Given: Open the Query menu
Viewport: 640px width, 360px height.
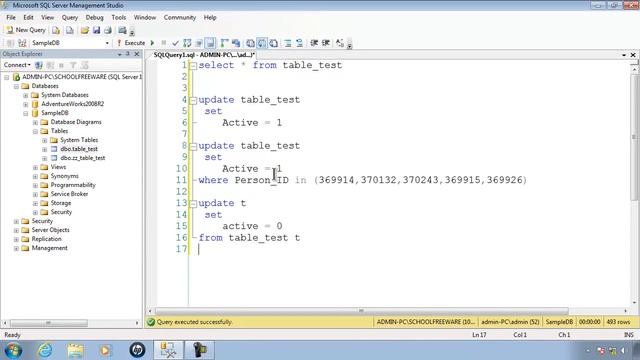Looking at the screenshot, I should (x=70, y=18).
